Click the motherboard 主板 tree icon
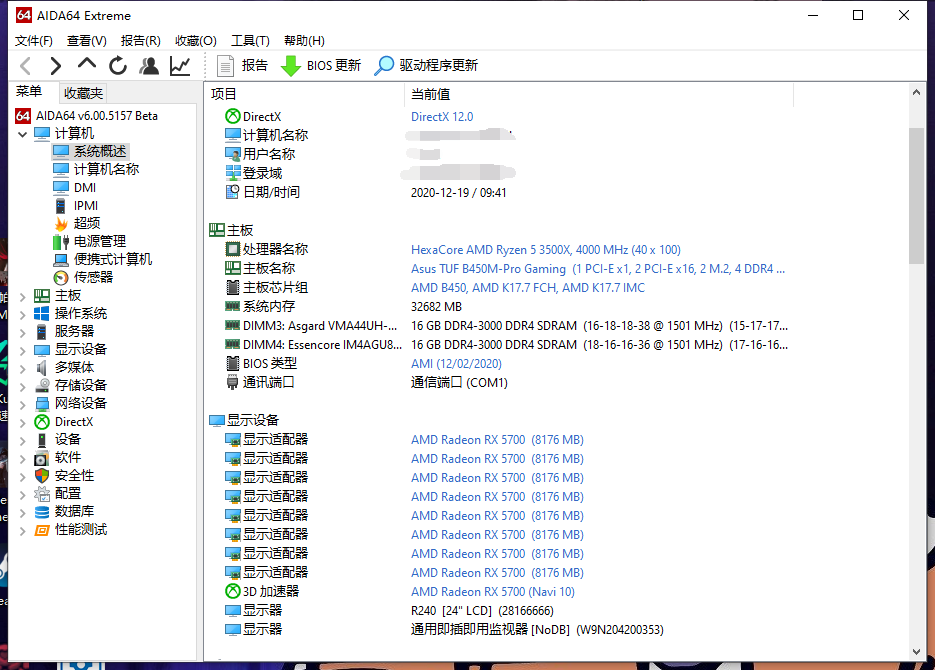The height and width of the screenshot is (670, 935). (x=42, y=296)
